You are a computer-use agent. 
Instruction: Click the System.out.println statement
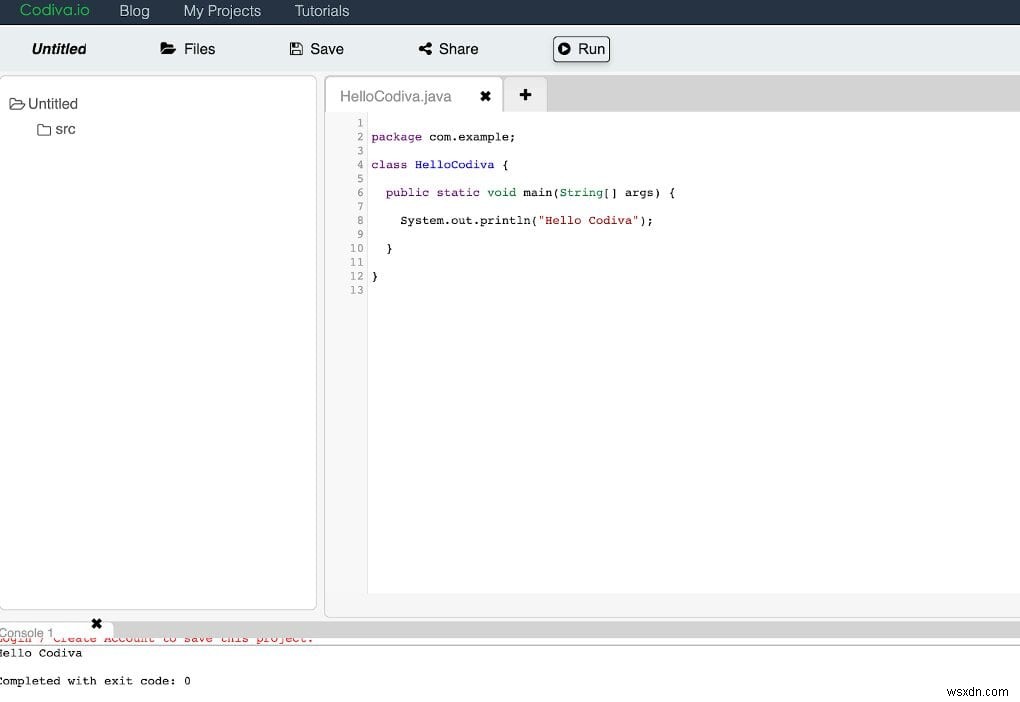pyautogui.click(x=526, y=221)
